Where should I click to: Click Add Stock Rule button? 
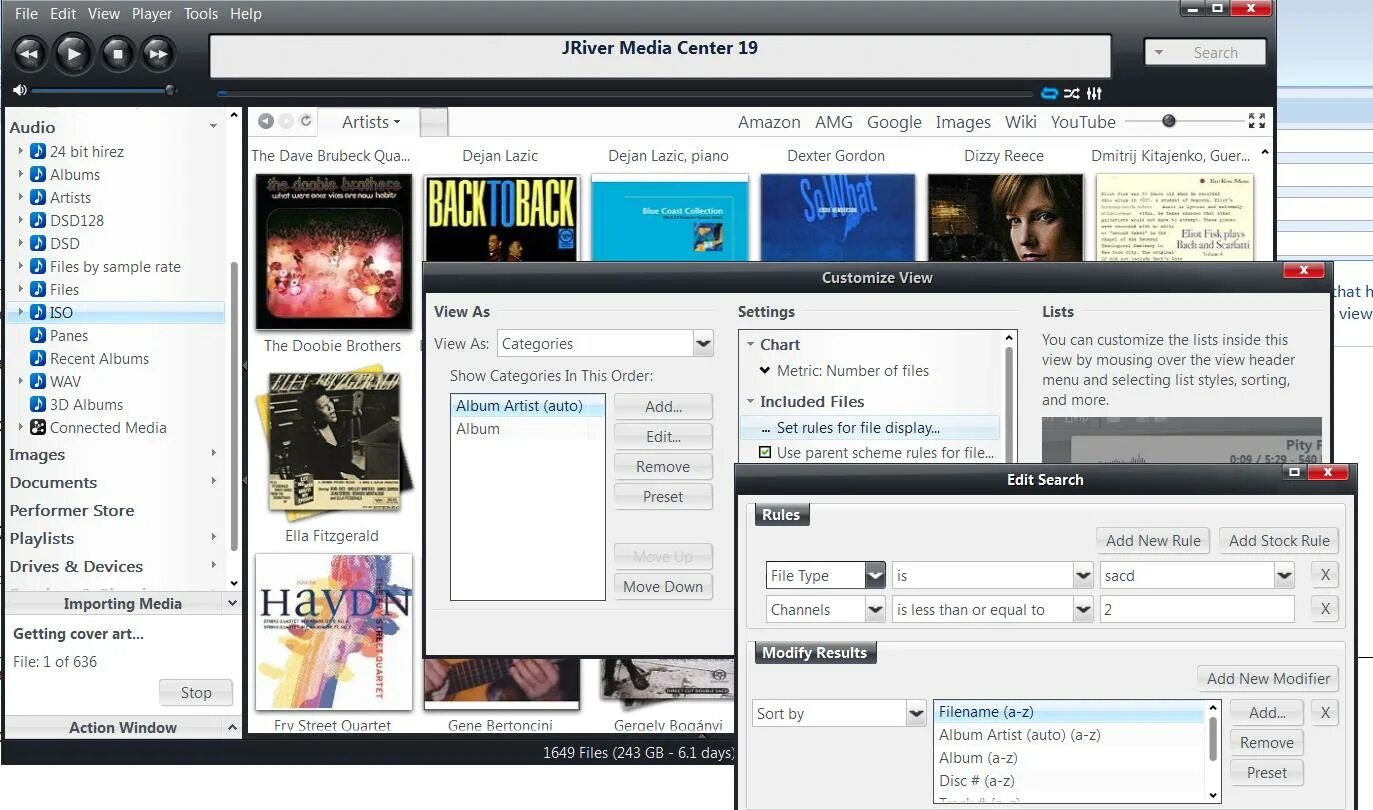[1279, 540]
